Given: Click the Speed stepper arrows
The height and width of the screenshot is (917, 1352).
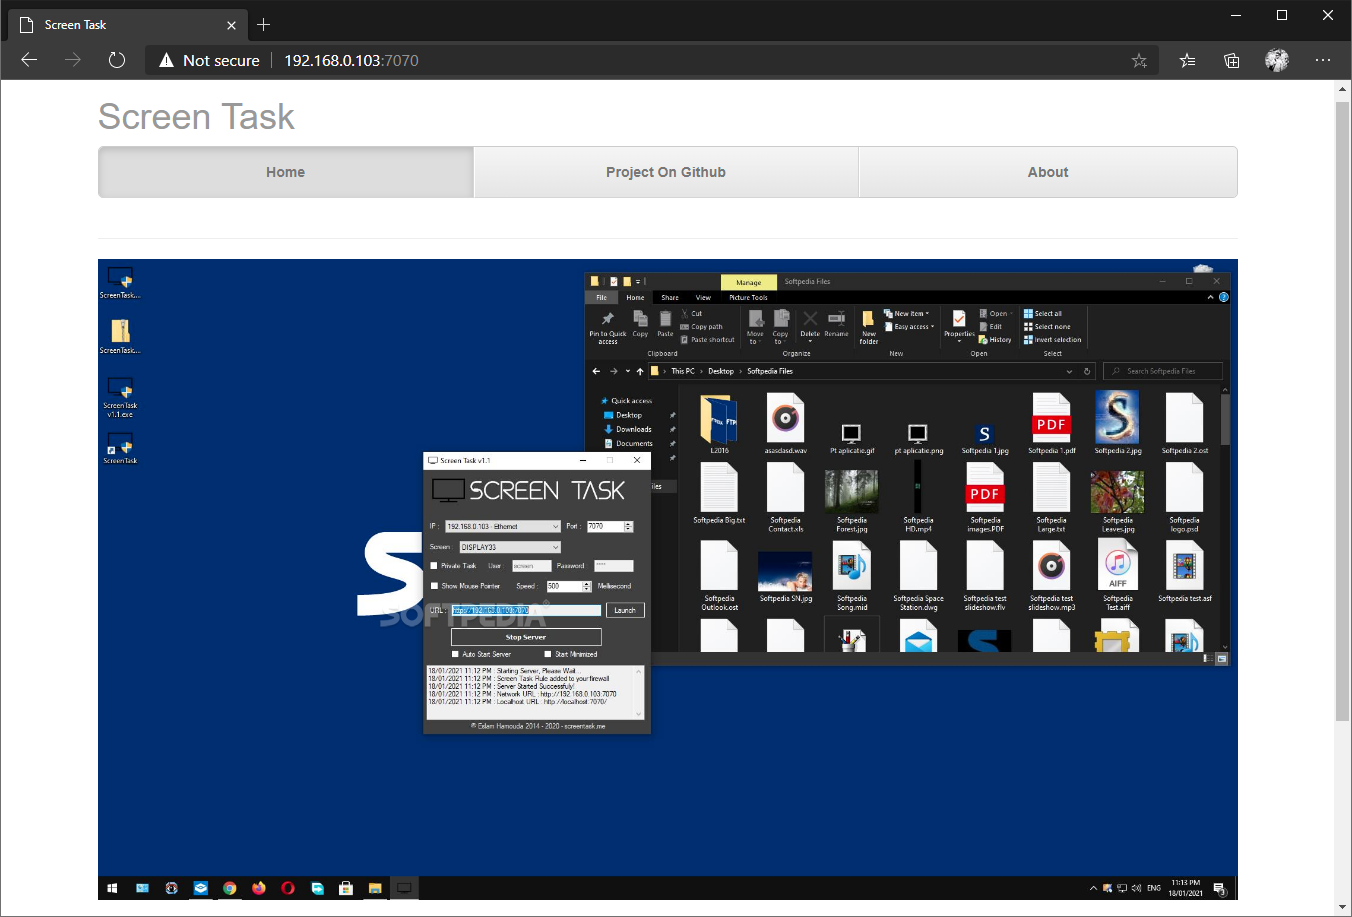Looking at the screenshot, I should point(588,586).
